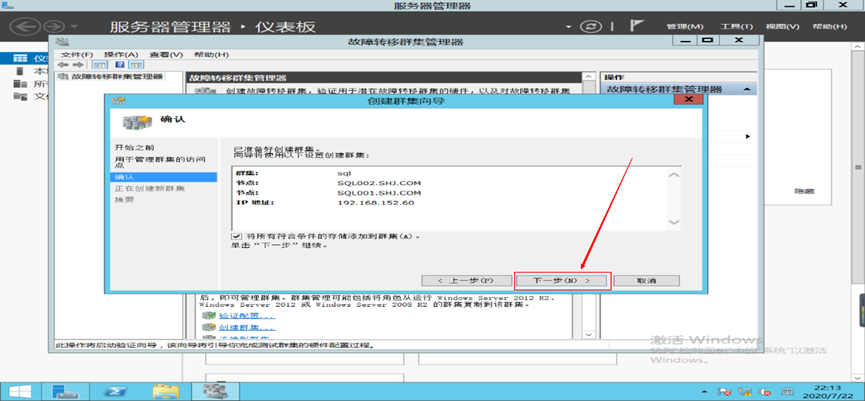This screenshot has height=401, width=865.
Task: Click the 创建群集... link
Action: 245,328
